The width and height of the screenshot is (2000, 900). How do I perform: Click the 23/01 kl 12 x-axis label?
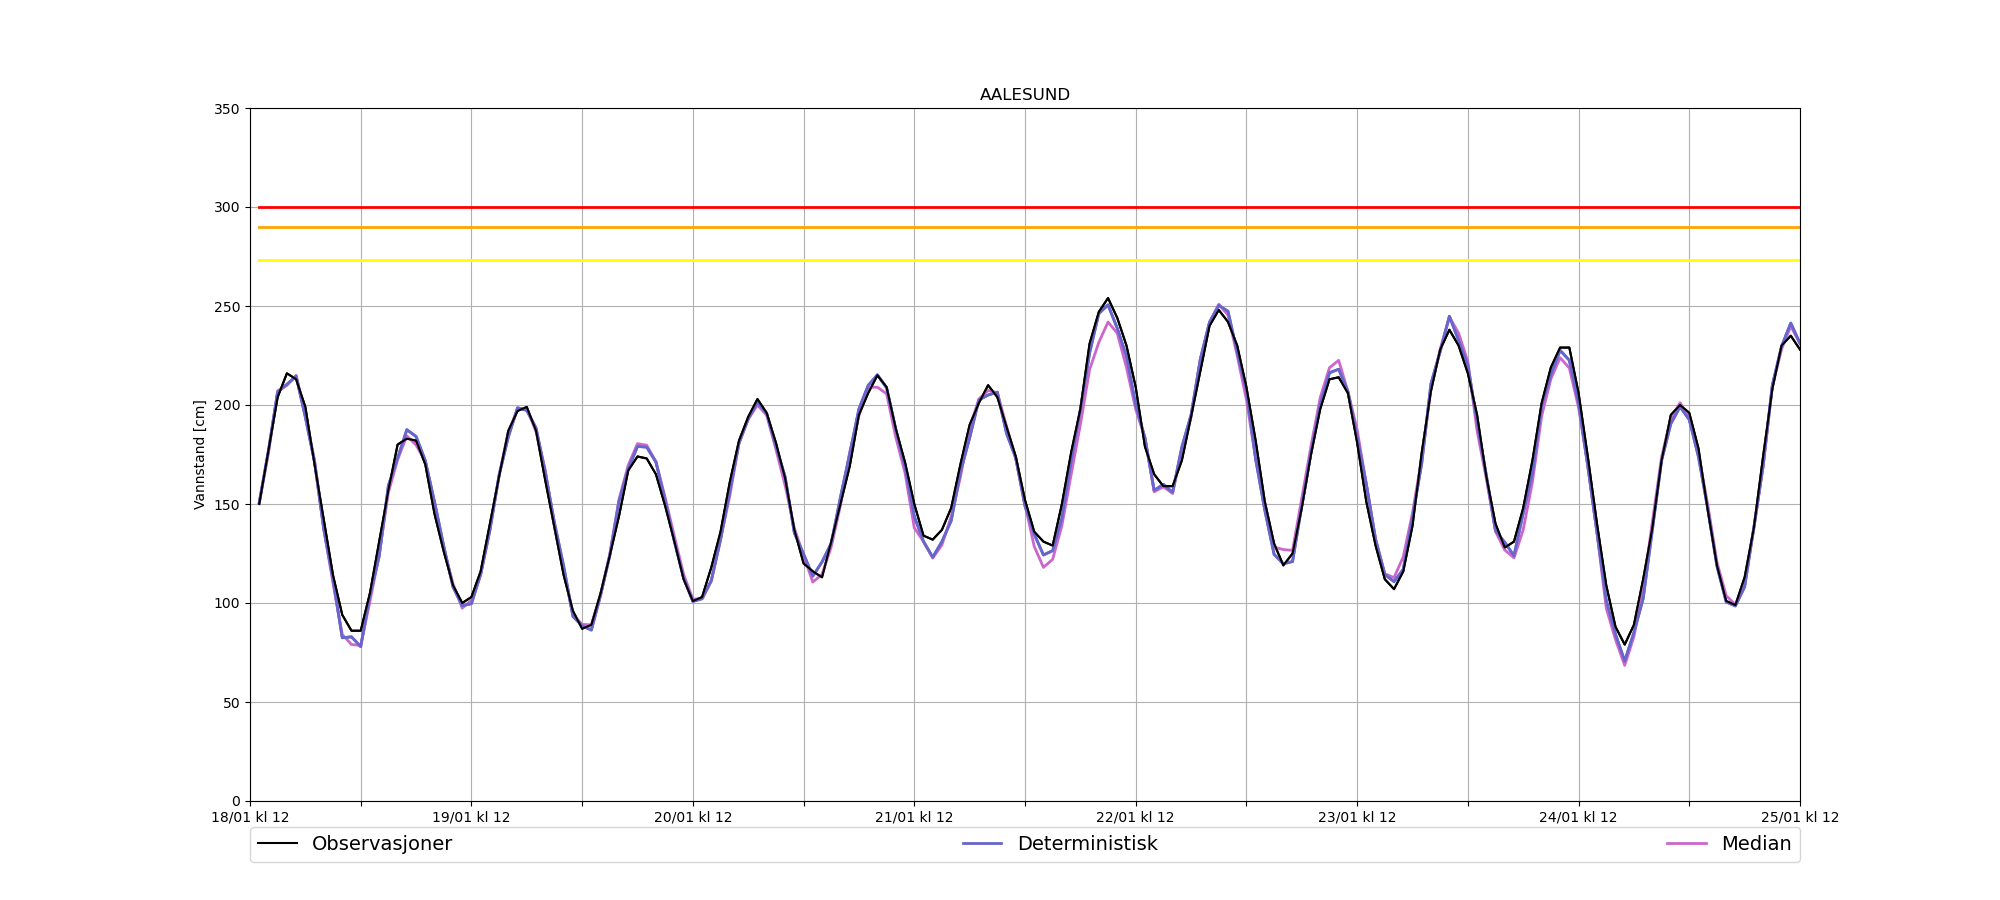click(x=1357, y=818)
